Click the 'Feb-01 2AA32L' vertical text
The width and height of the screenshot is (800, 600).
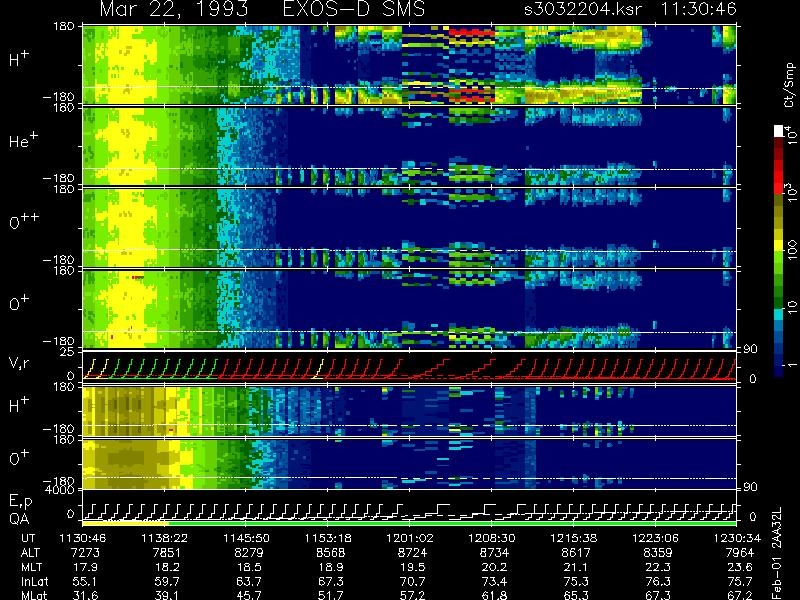pos(777,553)
